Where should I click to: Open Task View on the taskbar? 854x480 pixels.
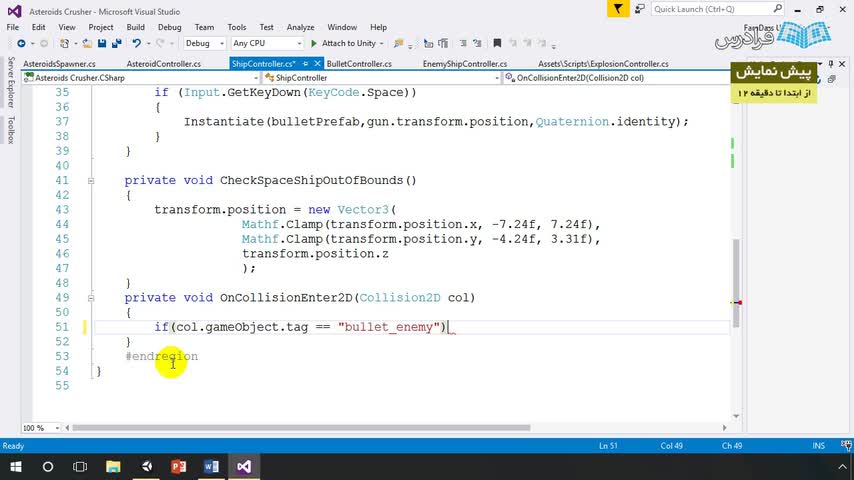click(x=80, y=467)
